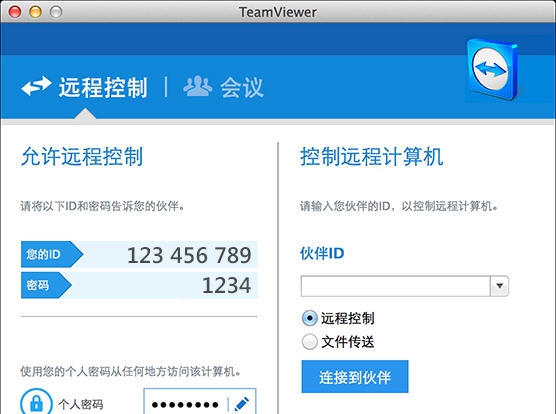Click the pencil edit password icon
Viewport: 556px width, 414px height.
[x=242, y=404]
